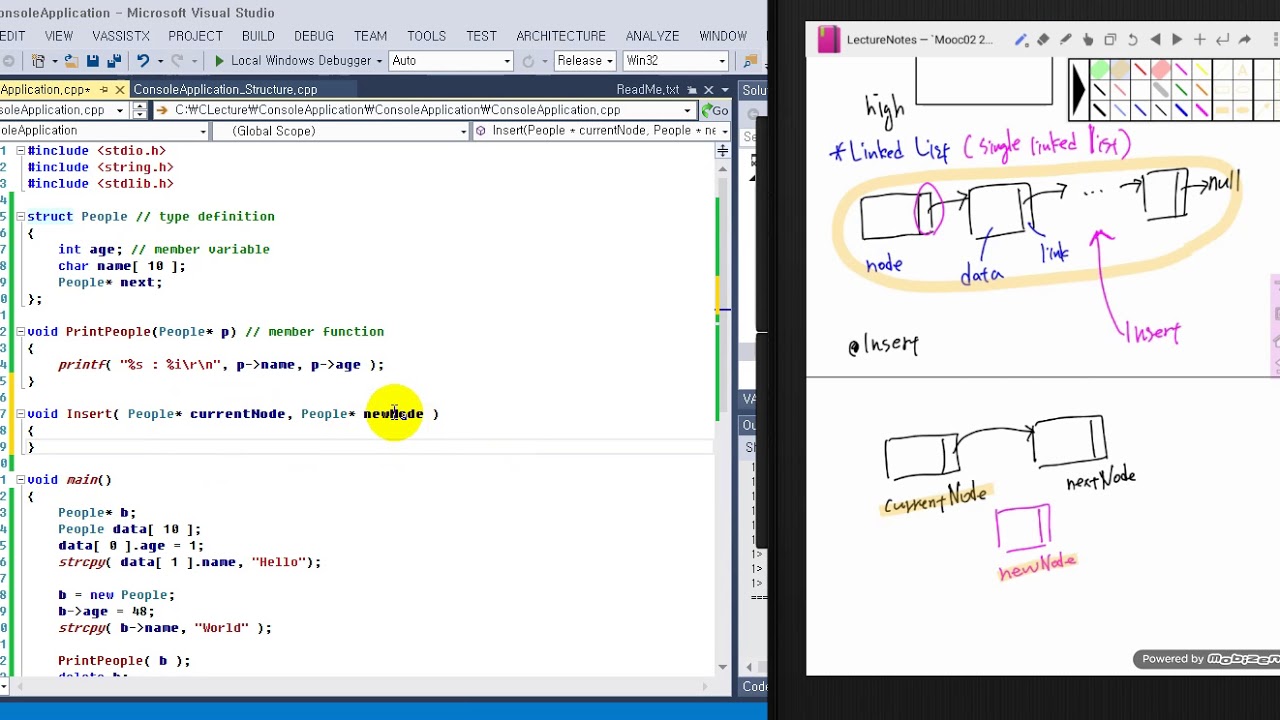
Task: Toggle pin on ReadMe.txt tab
Action: [692, 90]
